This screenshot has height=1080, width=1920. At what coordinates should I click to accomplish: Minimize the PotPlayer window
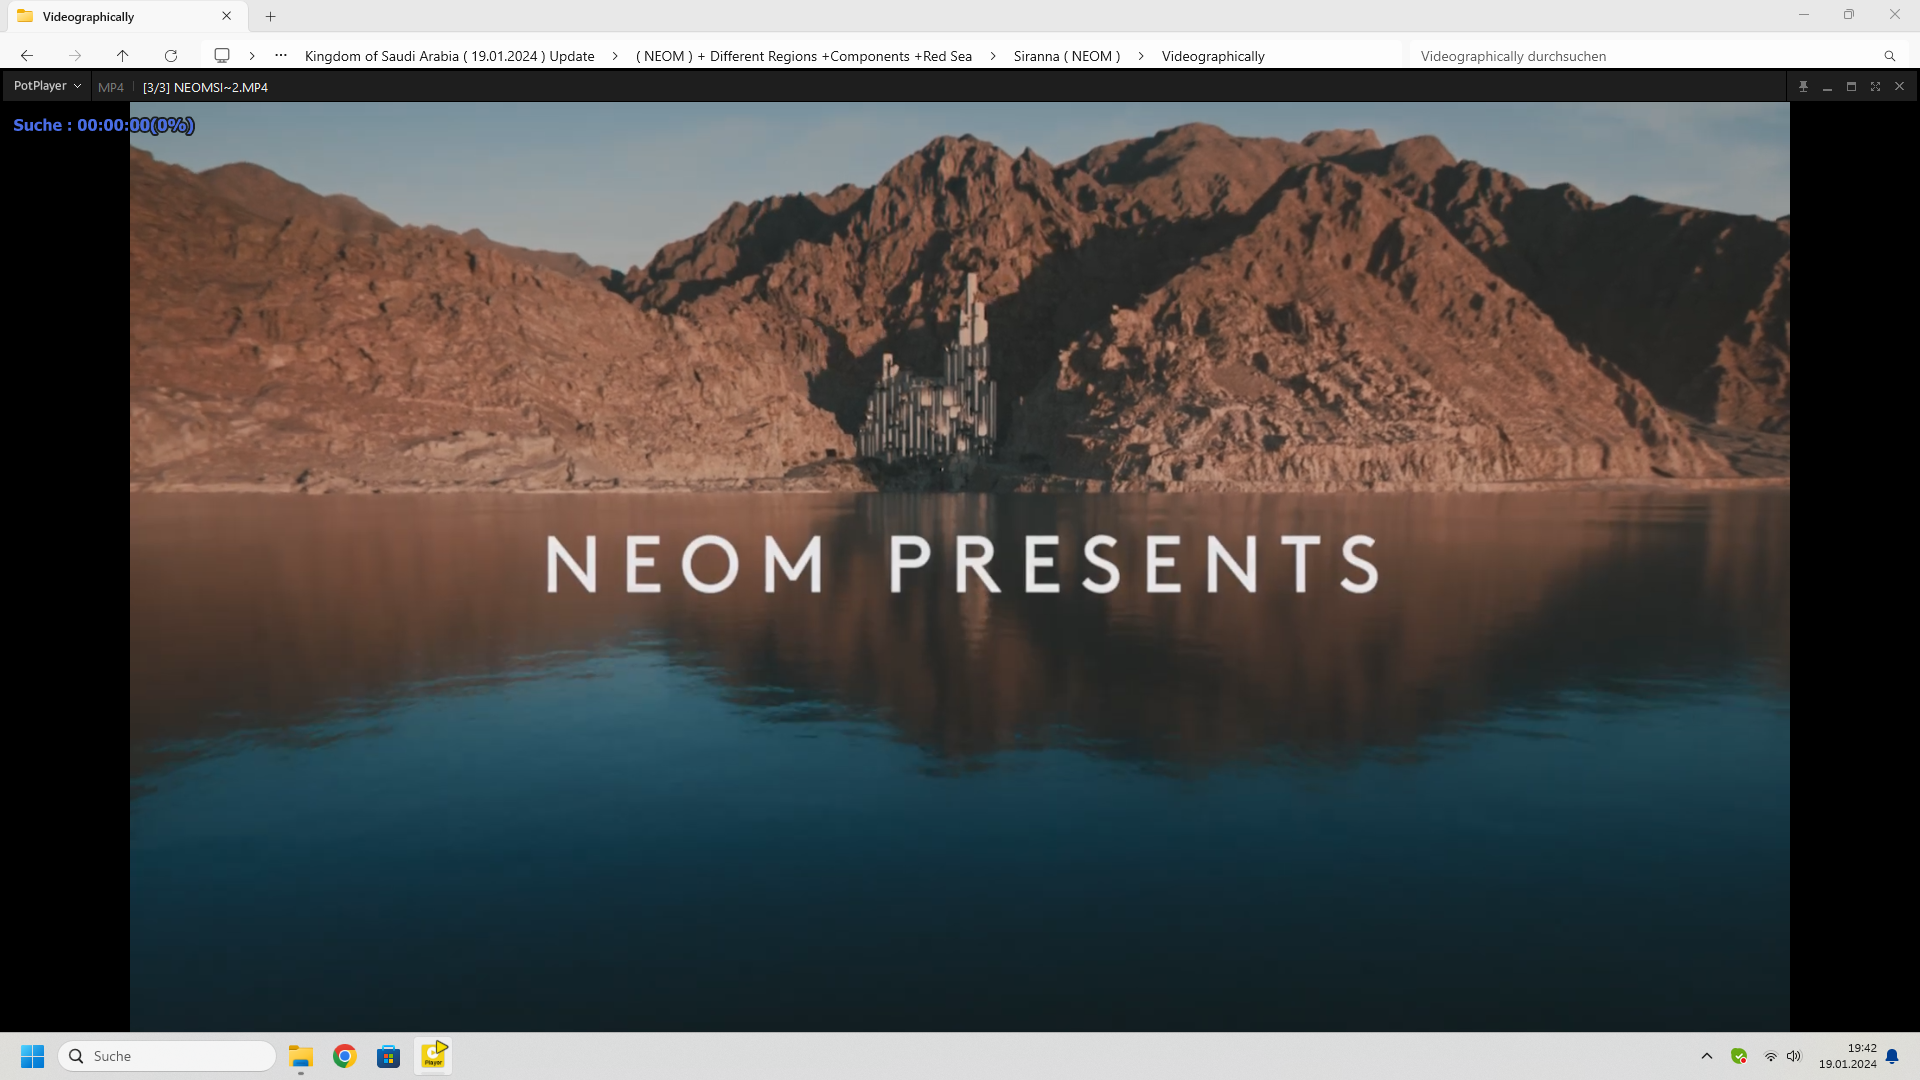point(1827,87)
